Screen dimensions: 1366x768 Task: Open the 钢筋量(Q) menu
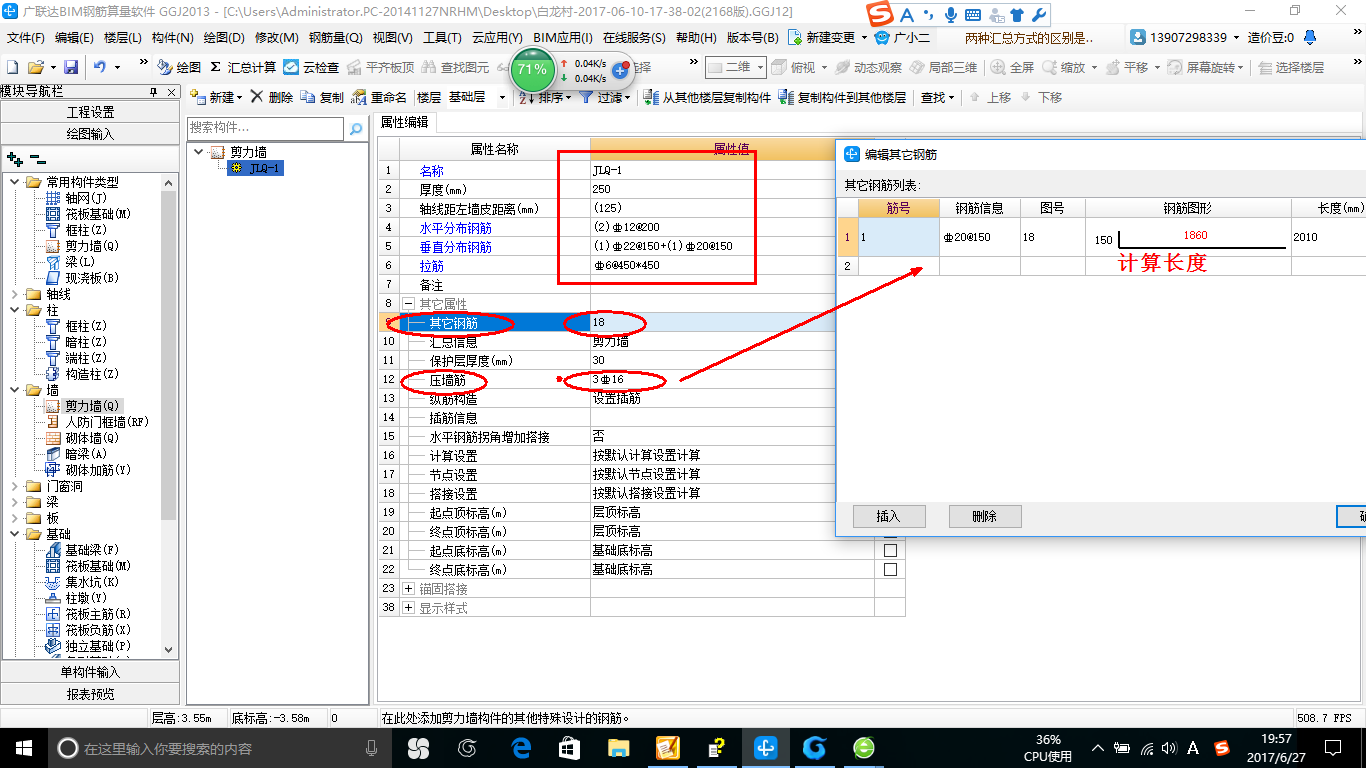336,38
